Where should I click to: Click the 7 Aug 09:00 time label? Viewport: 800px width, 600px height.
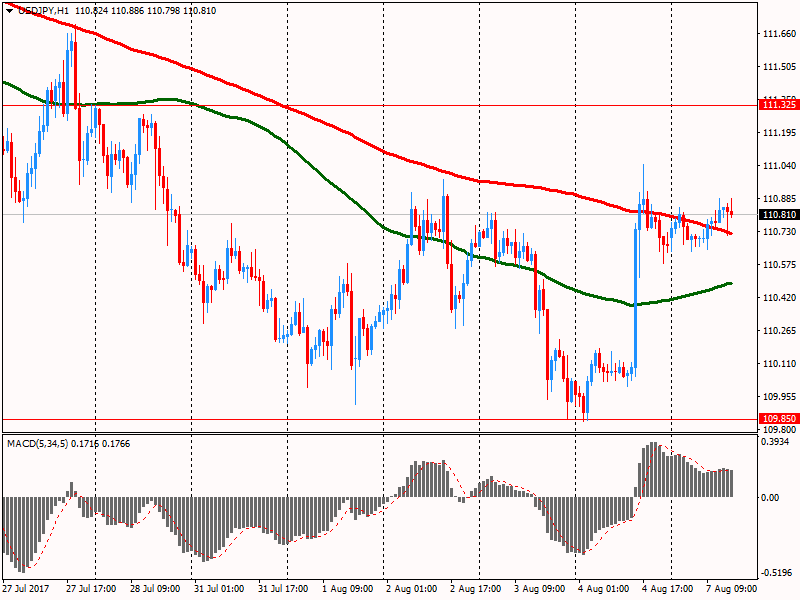(x=732, y=589)
